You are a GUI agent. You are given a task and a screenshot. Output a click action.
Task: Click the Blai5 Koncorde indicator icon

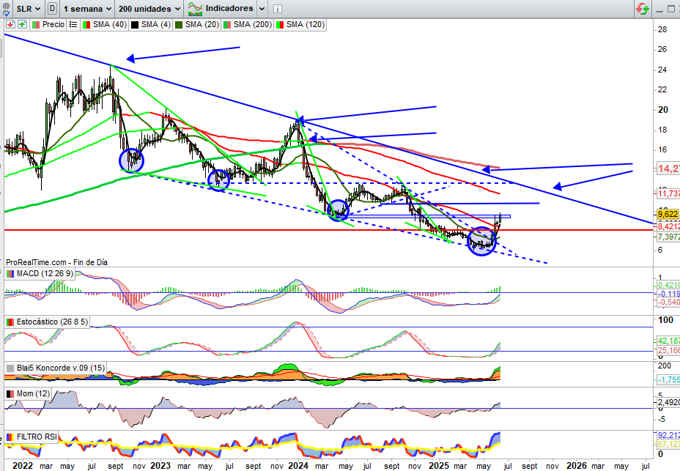(10, 368)
